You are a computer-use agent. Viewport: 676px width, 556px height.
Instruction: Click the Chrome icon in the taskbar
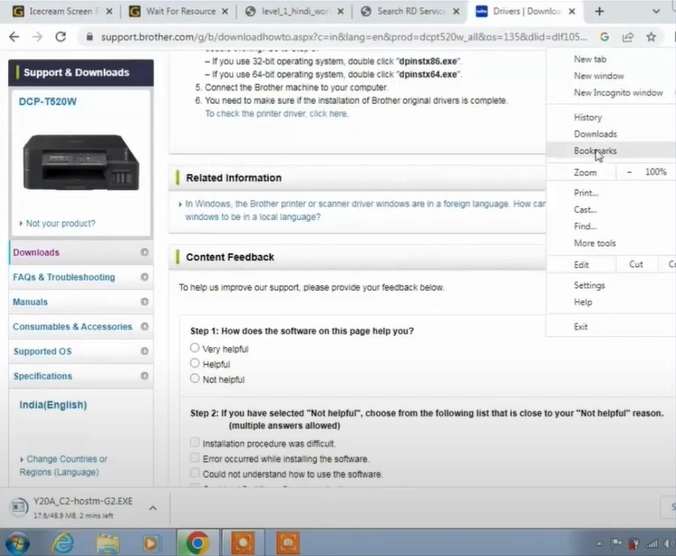(197, 543)
